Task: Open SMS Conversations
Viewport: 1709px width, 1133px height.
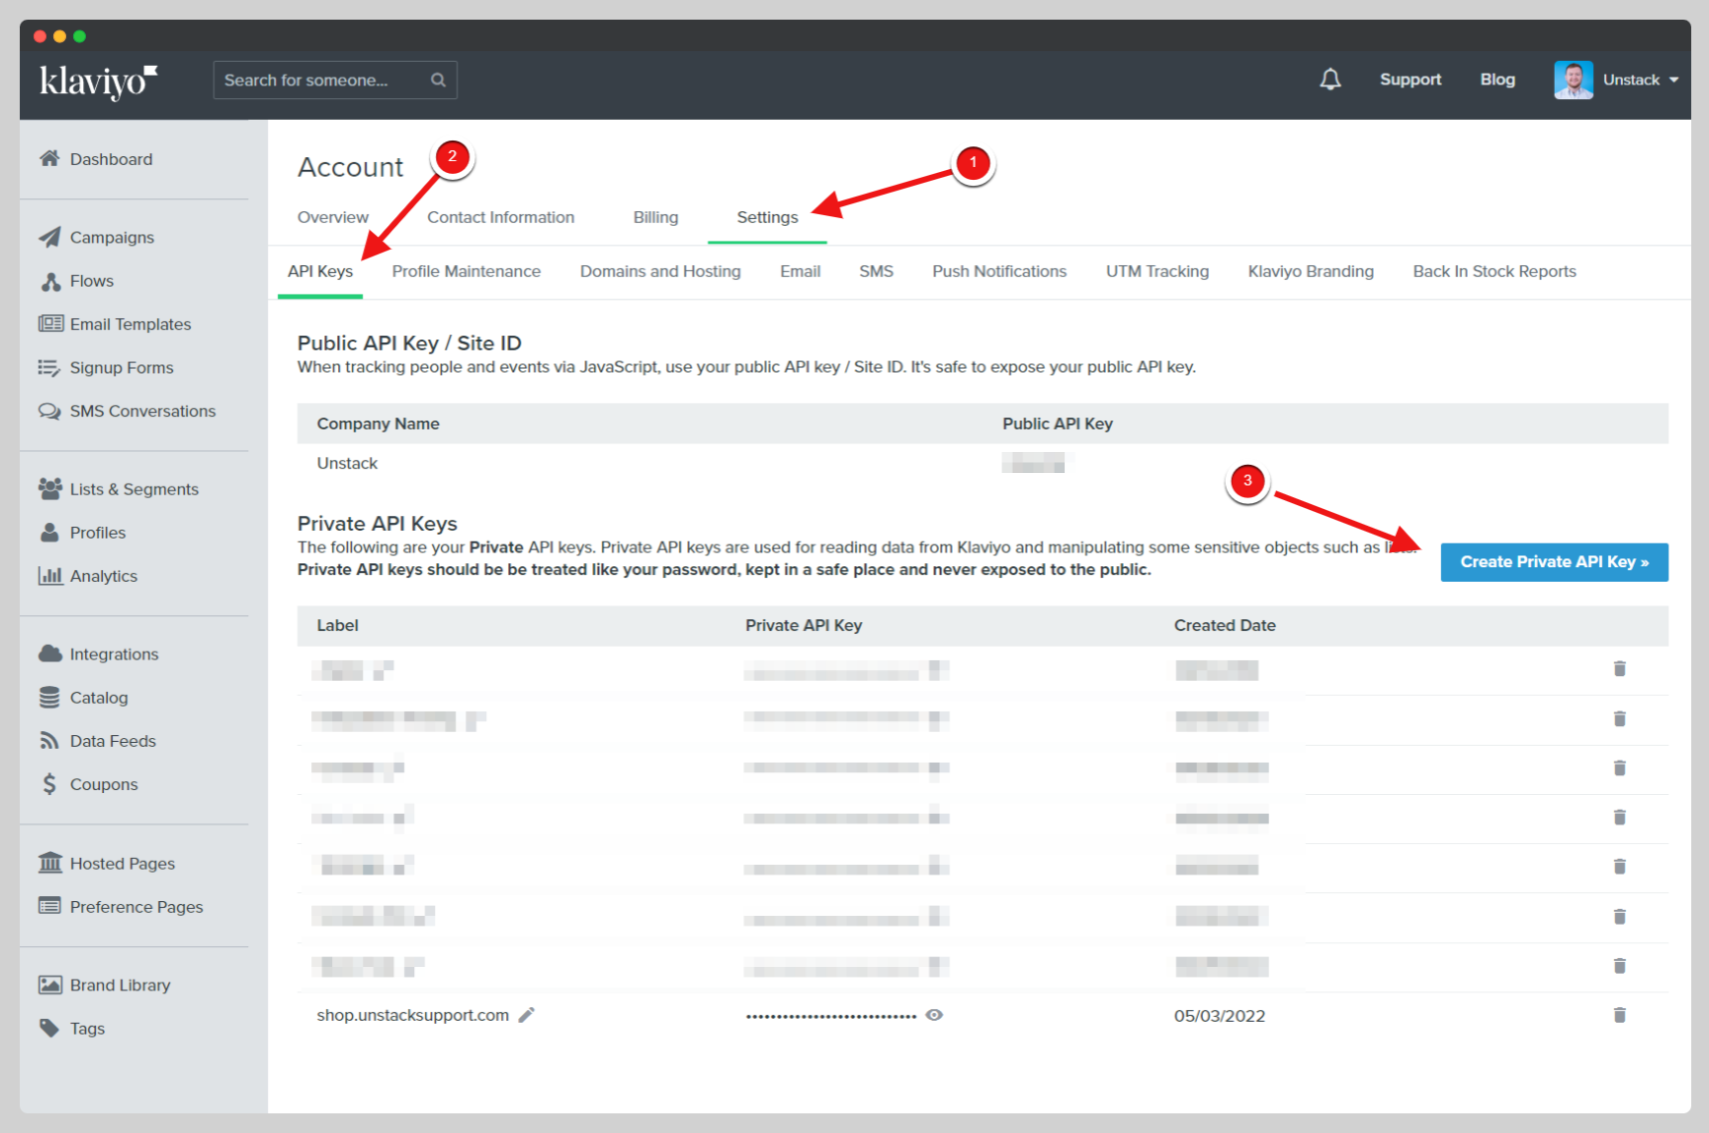Action: [142, 410]
